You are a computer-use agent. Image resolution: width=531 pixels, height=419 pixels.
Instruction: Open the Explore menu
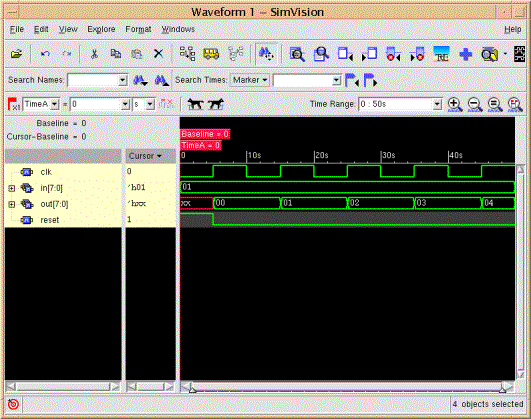(x=101, y=29)
